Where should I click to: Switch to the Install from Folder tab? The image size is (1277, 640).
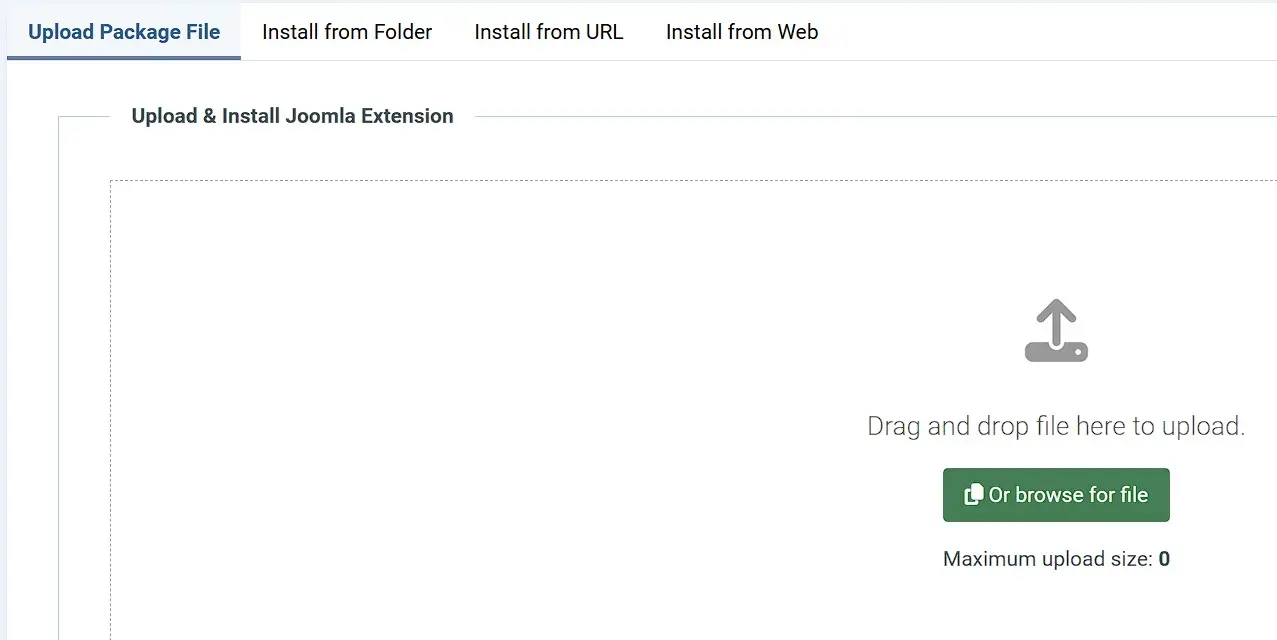point(346,31)
